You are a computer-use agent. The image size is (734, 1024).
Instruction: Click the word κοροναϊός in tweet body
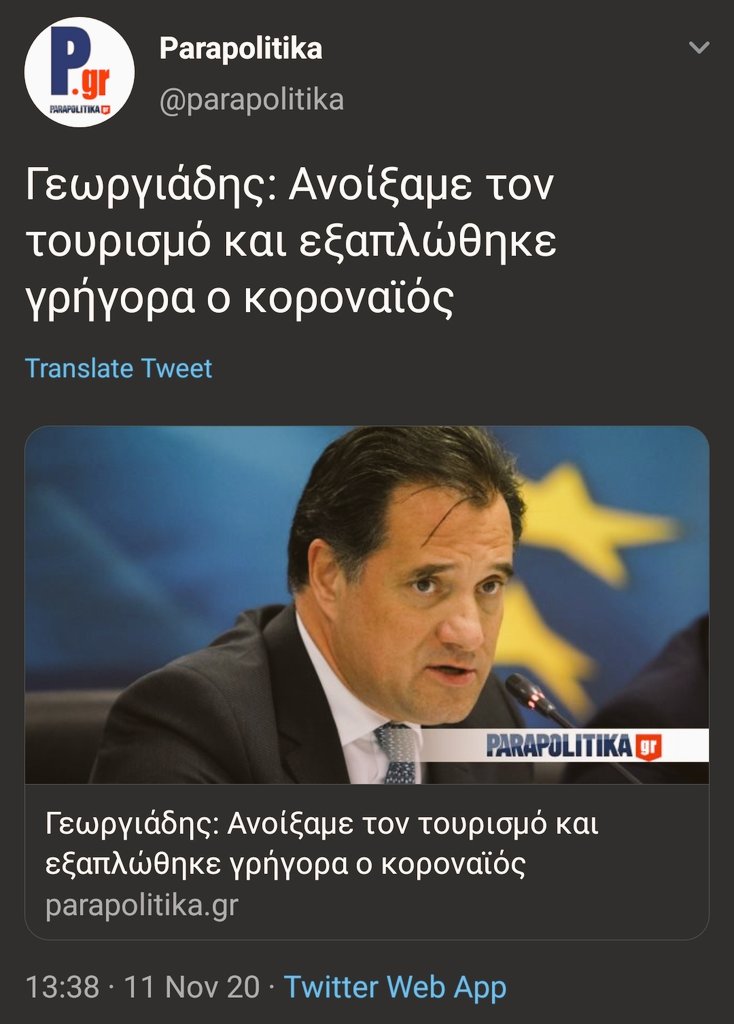[x=348, y=299]
